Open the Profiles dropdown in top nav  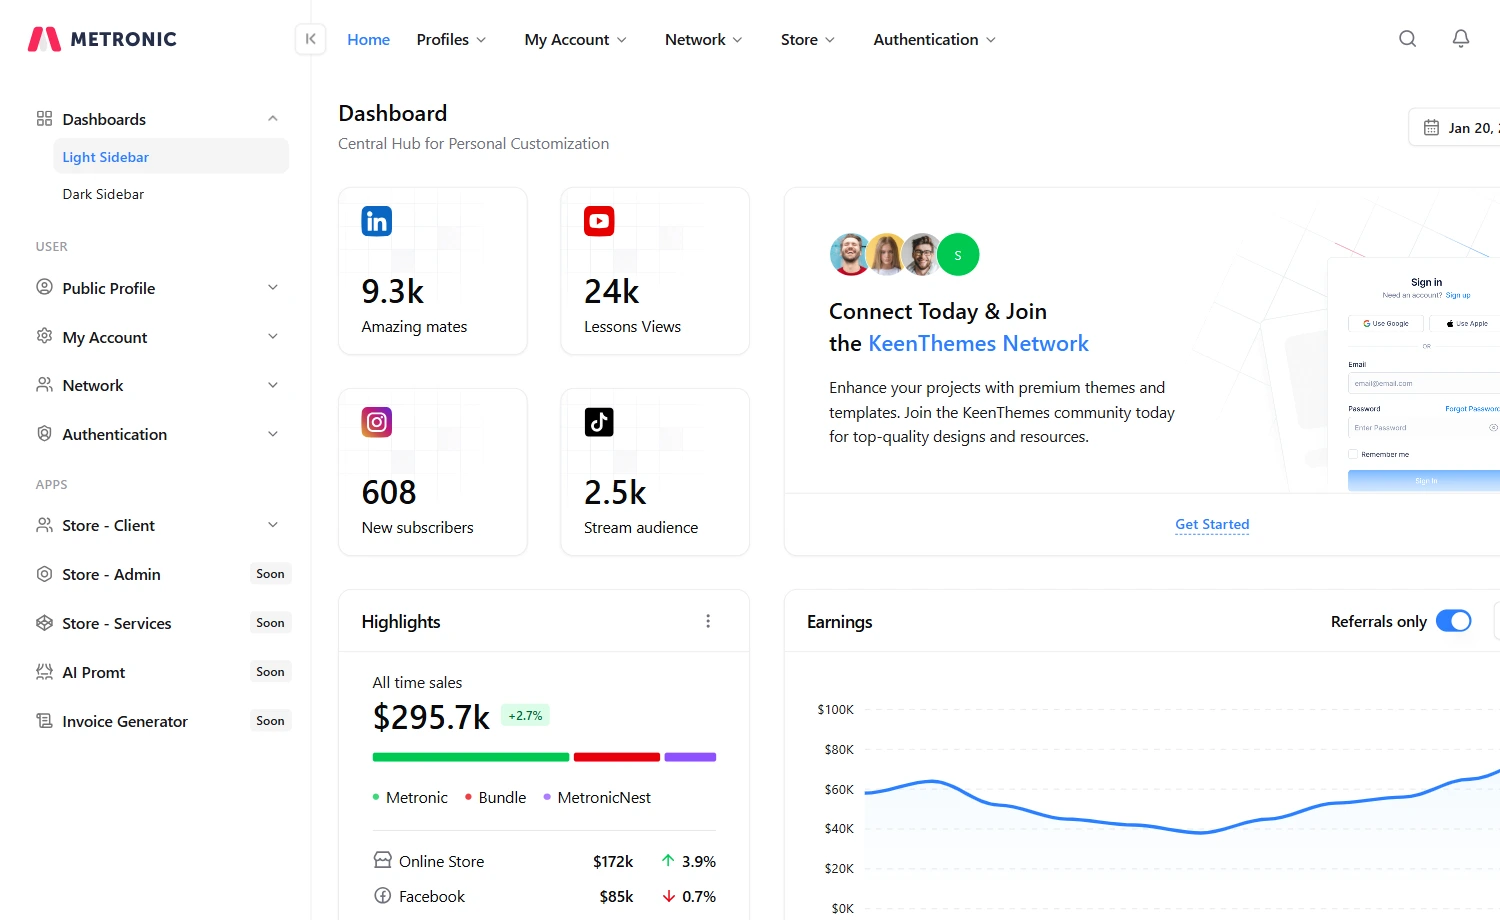452,39
